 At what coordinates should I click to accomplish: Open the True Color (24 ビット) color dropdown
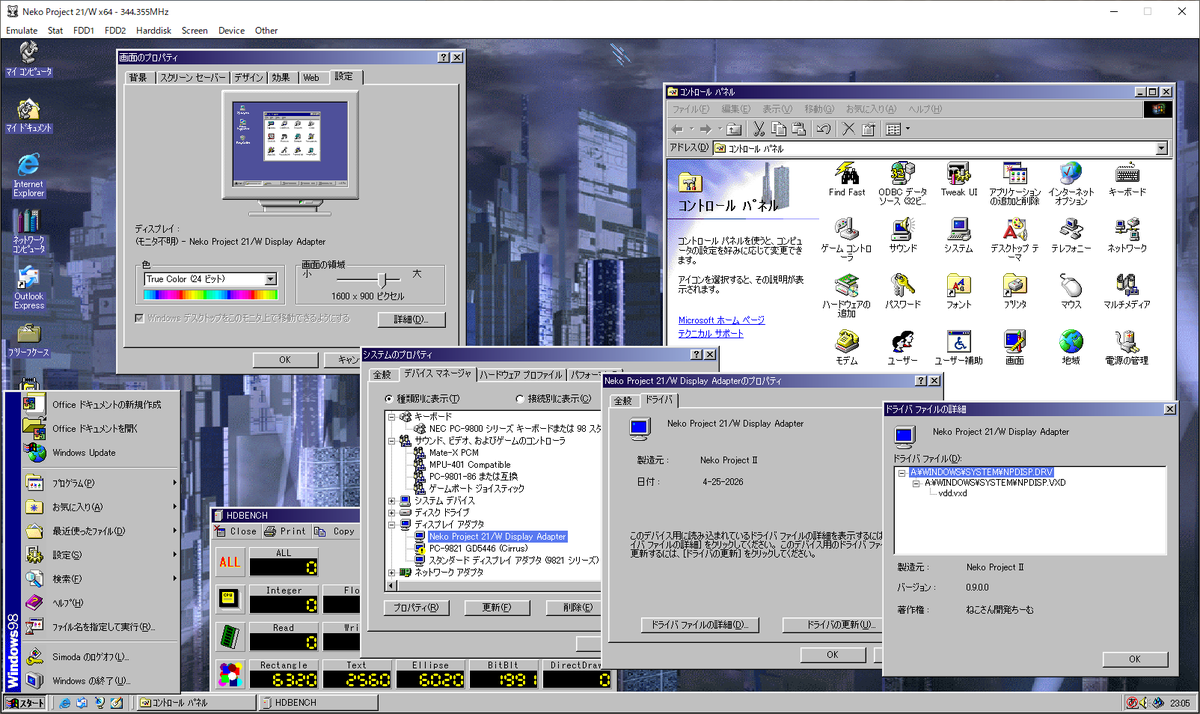[270, 279]
